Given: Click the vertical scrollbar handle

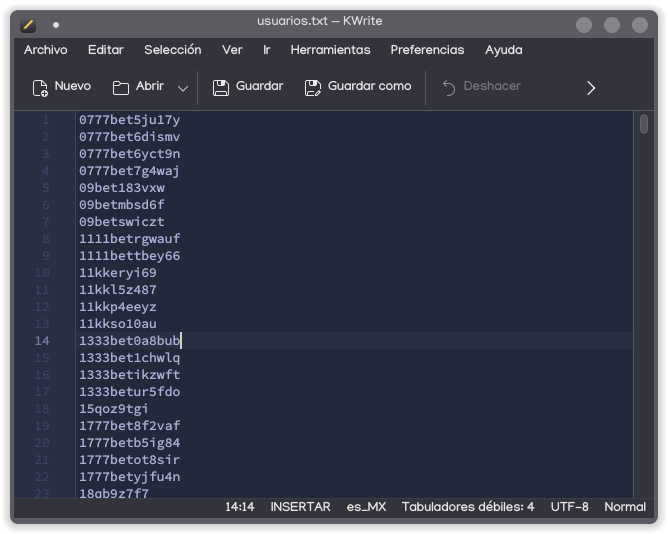Looking at the screenshot, I should [x=644, y=124].
